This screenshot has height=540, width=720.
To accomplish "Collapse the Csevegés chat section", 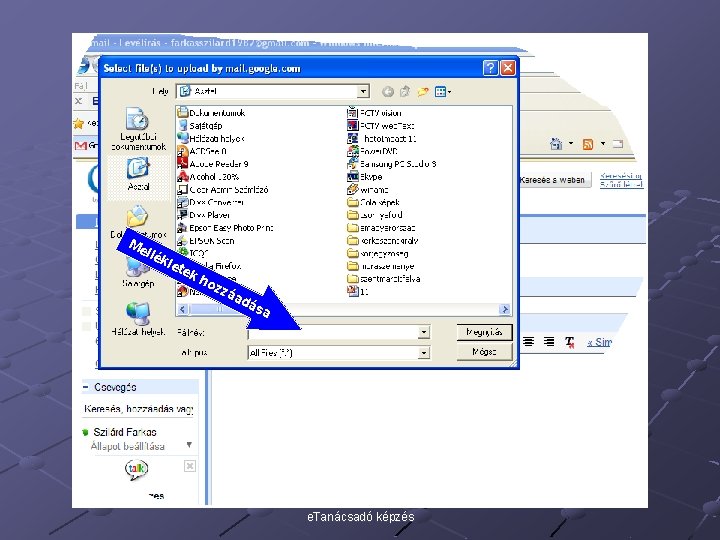I will point(85,387).
